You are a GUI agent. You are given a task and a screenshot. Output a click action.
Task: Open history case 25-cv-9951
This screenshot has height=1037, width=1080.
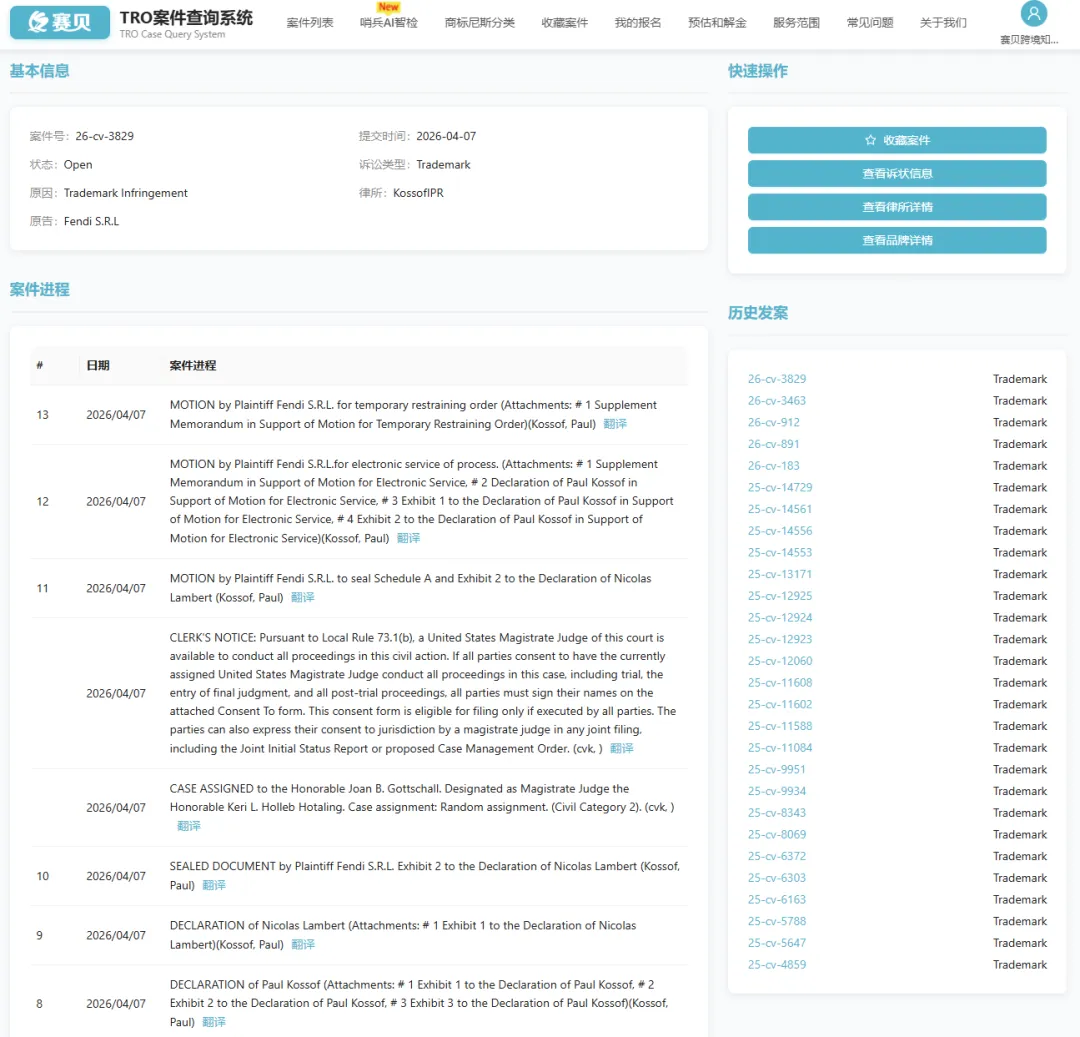(x=777, y=770)
